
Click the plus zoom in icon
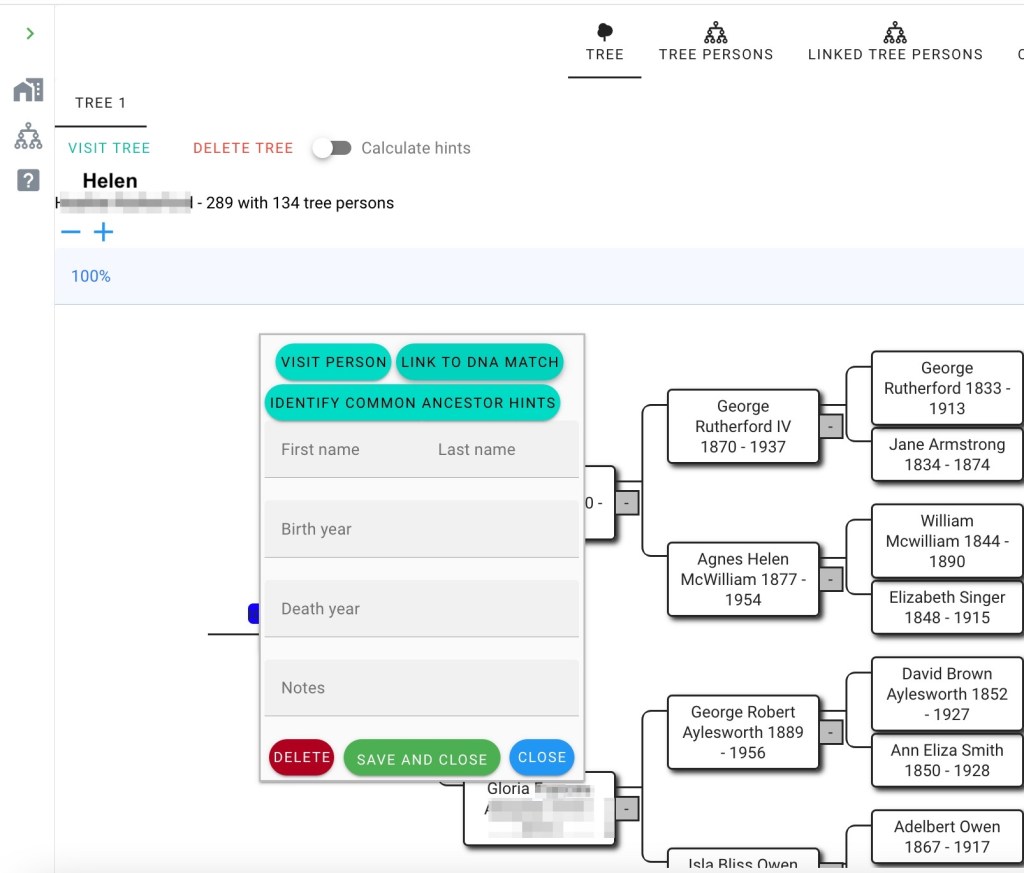coord(104,233)
